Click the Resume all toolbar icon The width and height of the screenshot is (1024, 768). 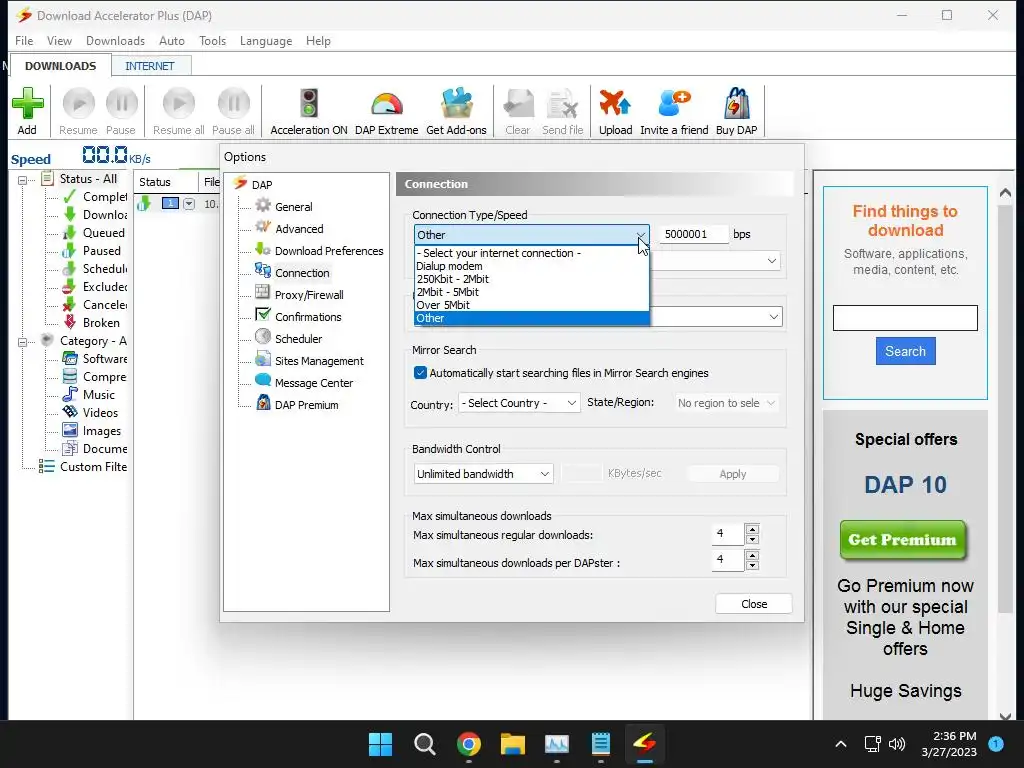point(178,104)
